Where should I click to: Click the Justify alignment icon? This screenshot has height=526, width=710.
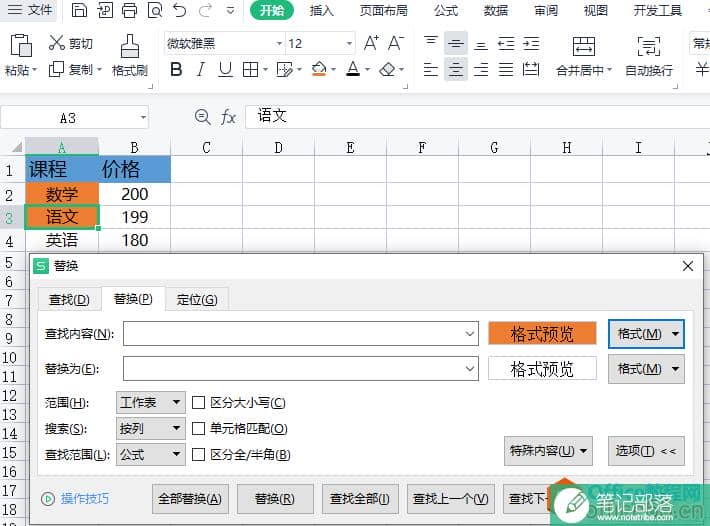pyautogui.click(x=506, y=70)
